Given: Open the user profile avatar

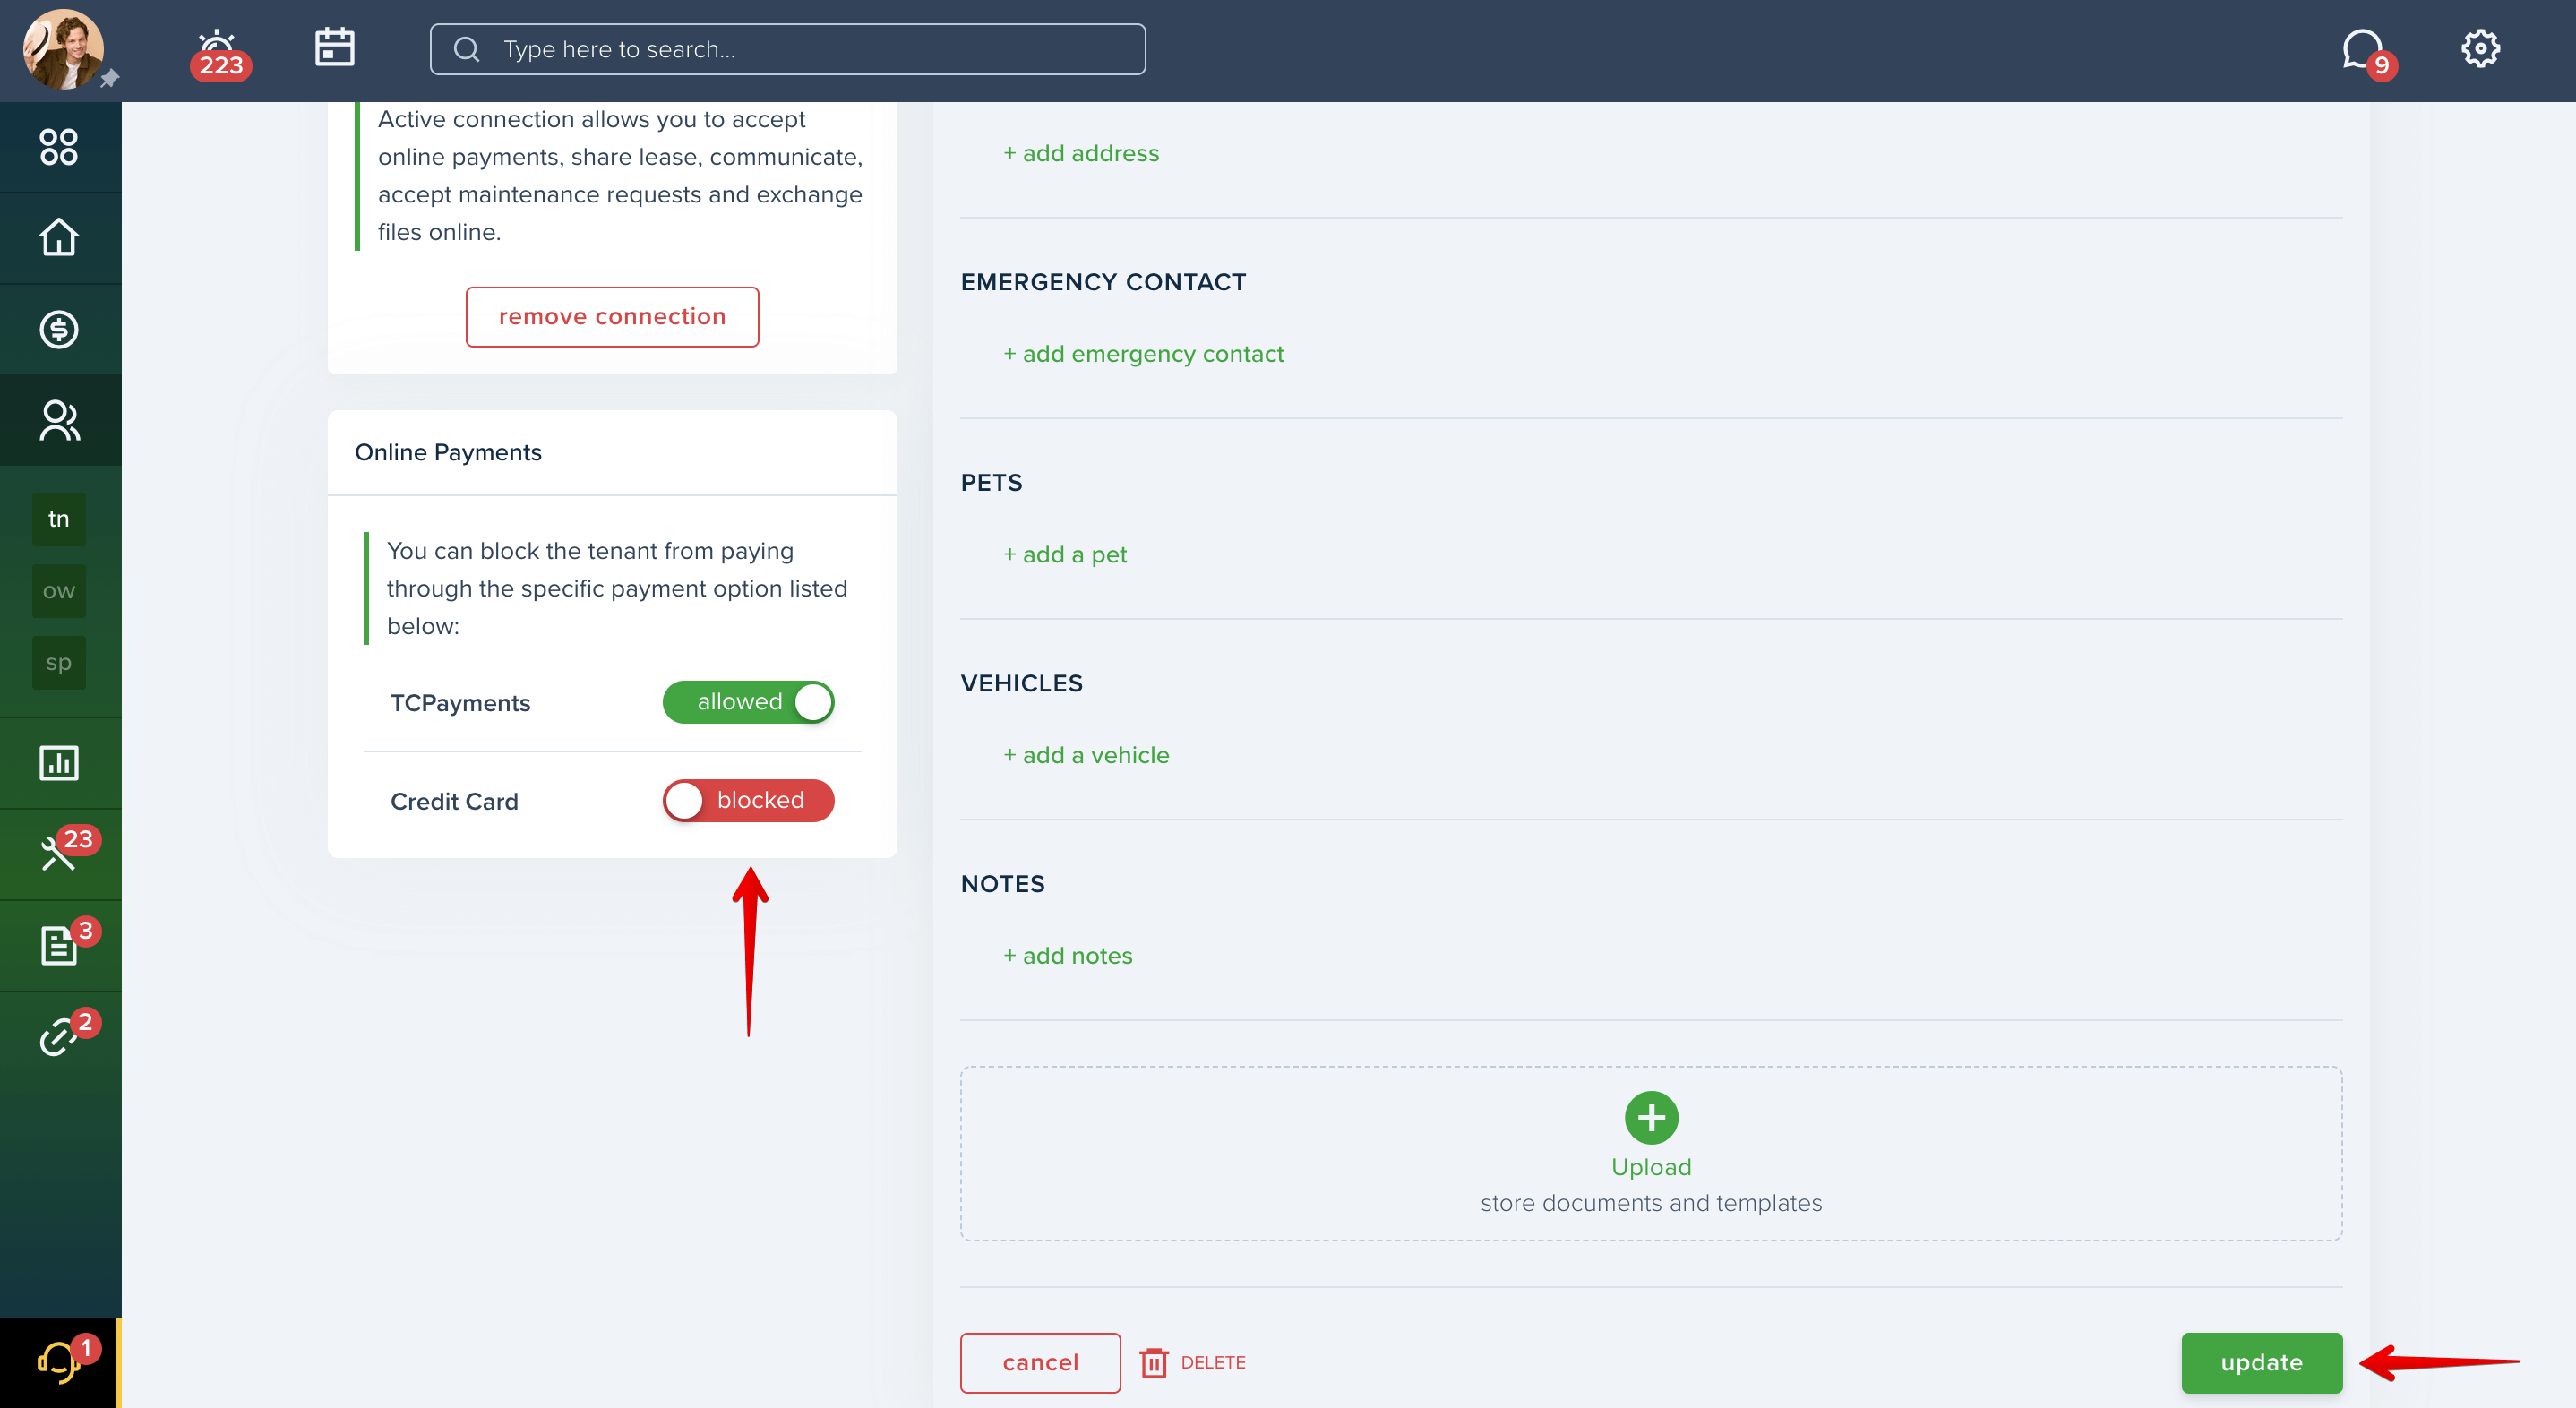Looking at the screenshot, I should click(63, 49).
